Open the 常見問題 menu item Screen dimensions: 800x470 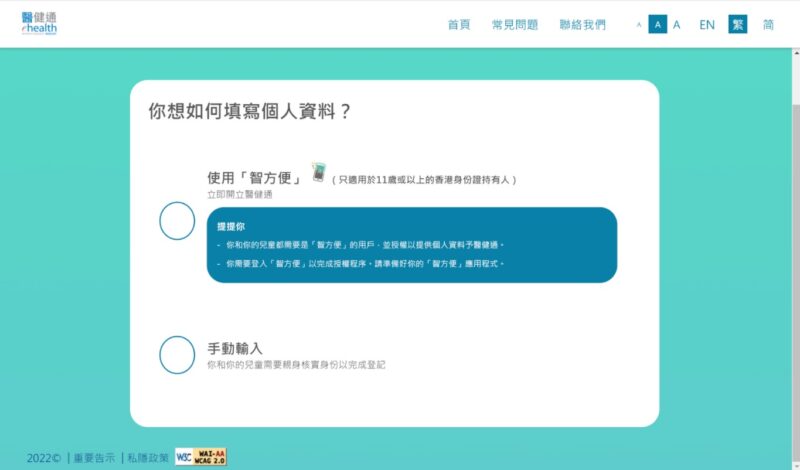point(514,25)
